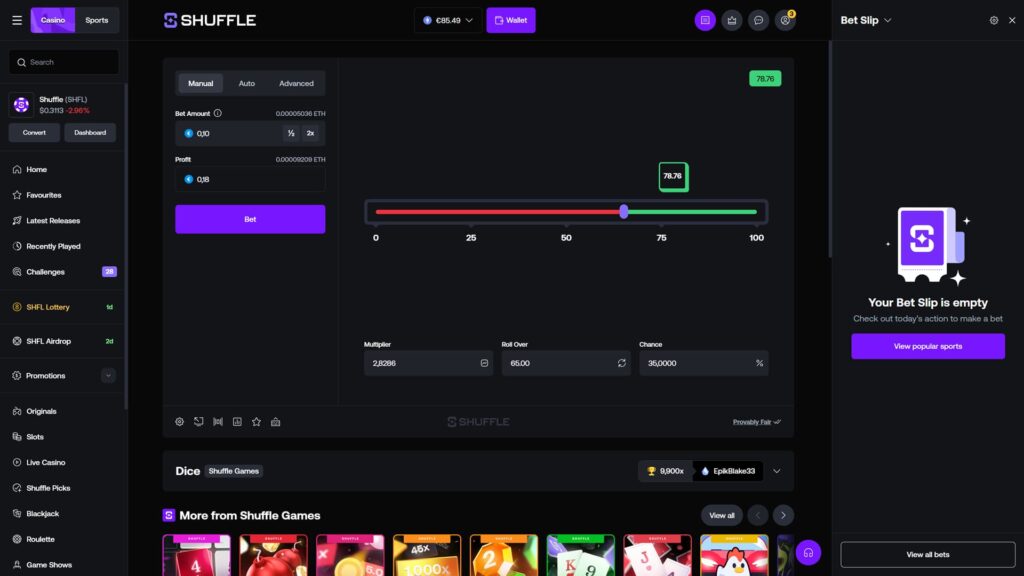Click the Multiplier field's icon

pos(484,363)
